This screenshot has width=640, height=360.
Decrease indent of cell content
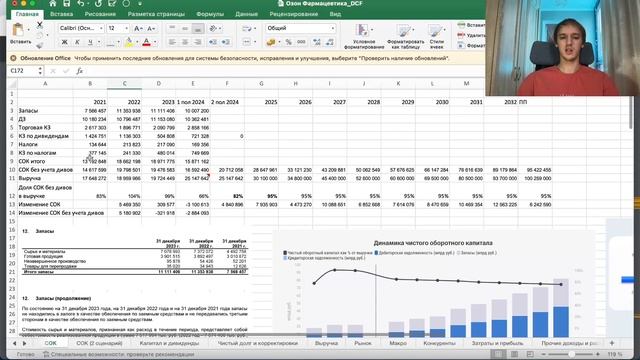pos(213,42)
